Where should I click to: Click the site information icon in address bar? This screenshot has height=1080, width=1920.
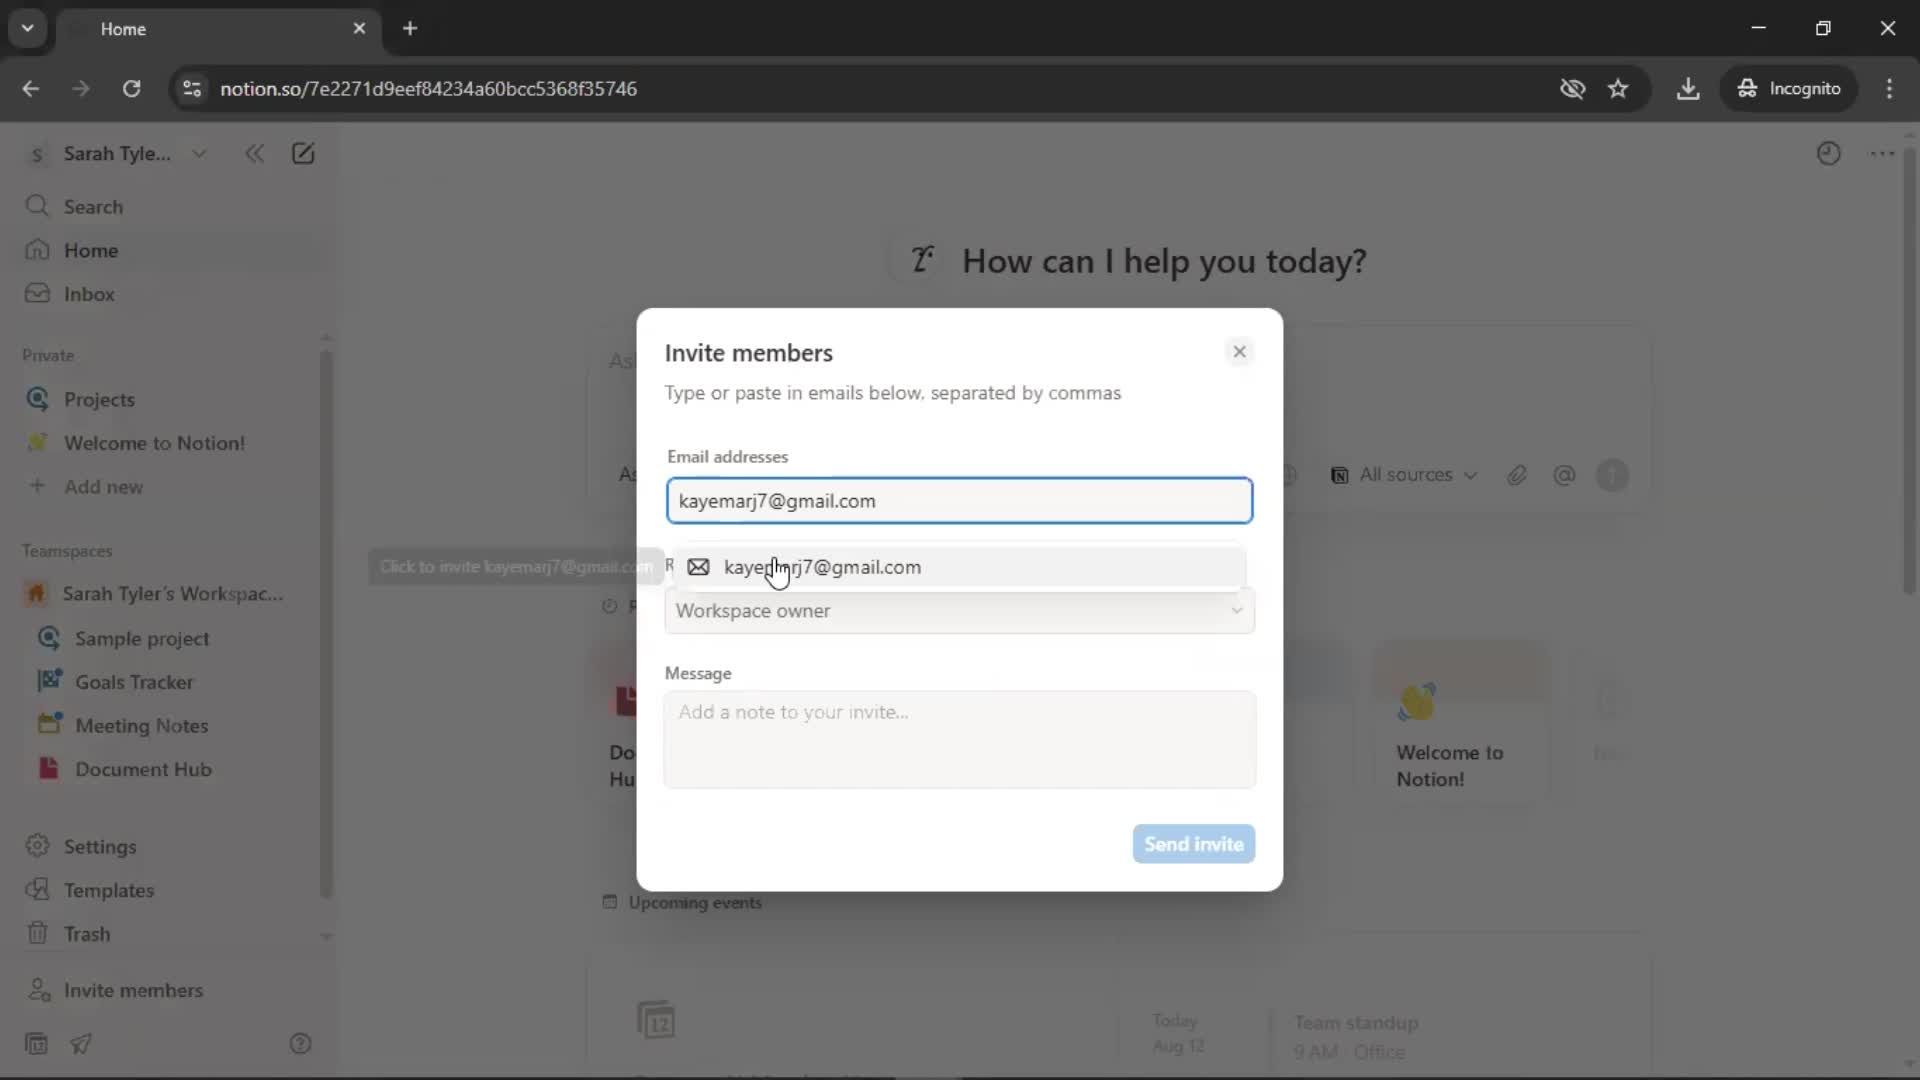192,89
